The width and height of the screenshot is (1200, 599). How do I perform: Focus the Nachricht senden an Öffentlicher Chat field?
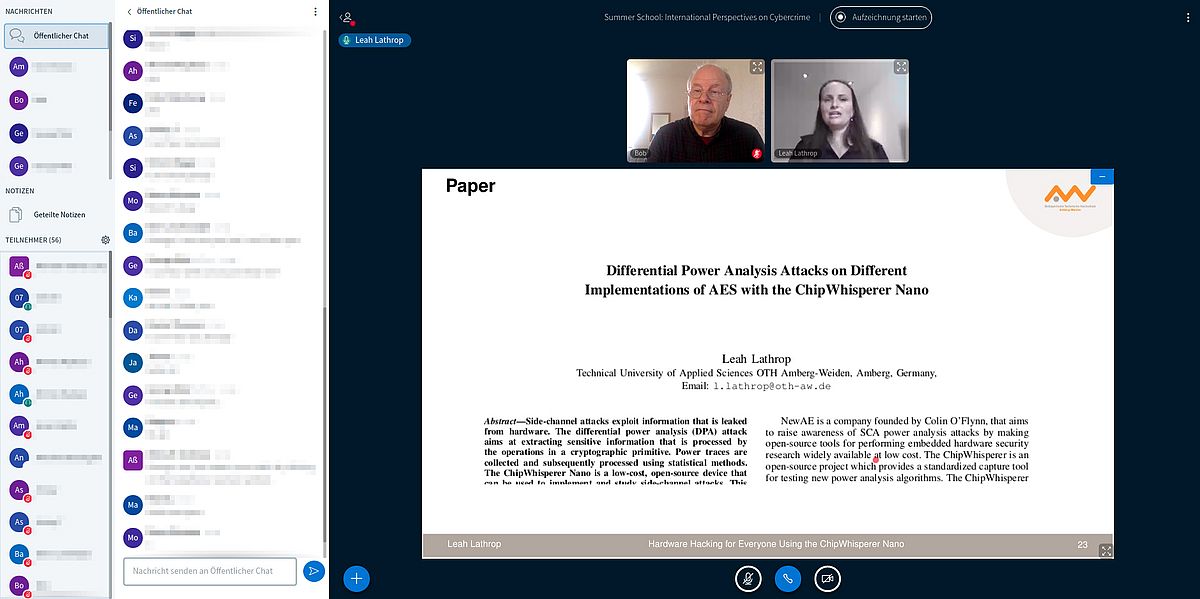point(210,570)
